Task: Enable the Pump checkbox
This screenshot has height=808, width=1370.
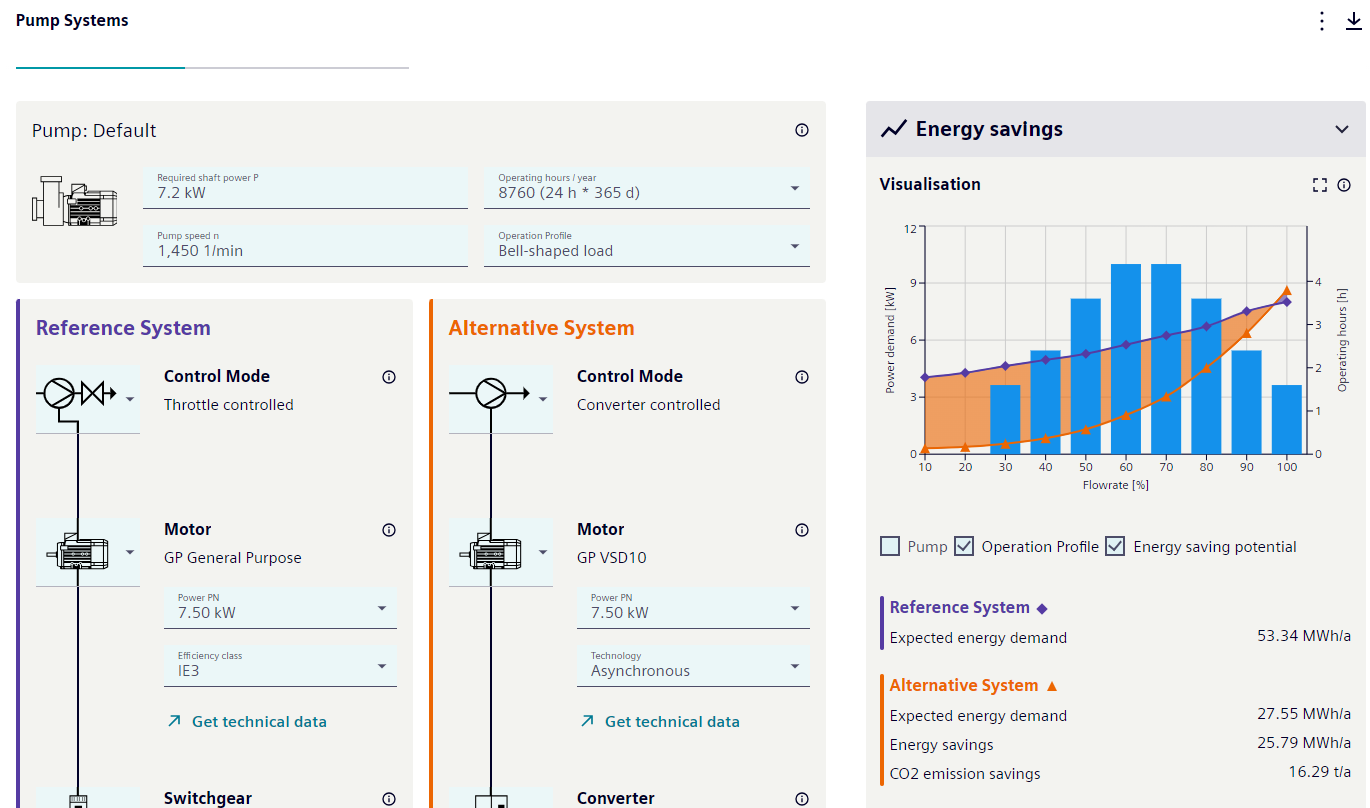Action: [890, 546]
